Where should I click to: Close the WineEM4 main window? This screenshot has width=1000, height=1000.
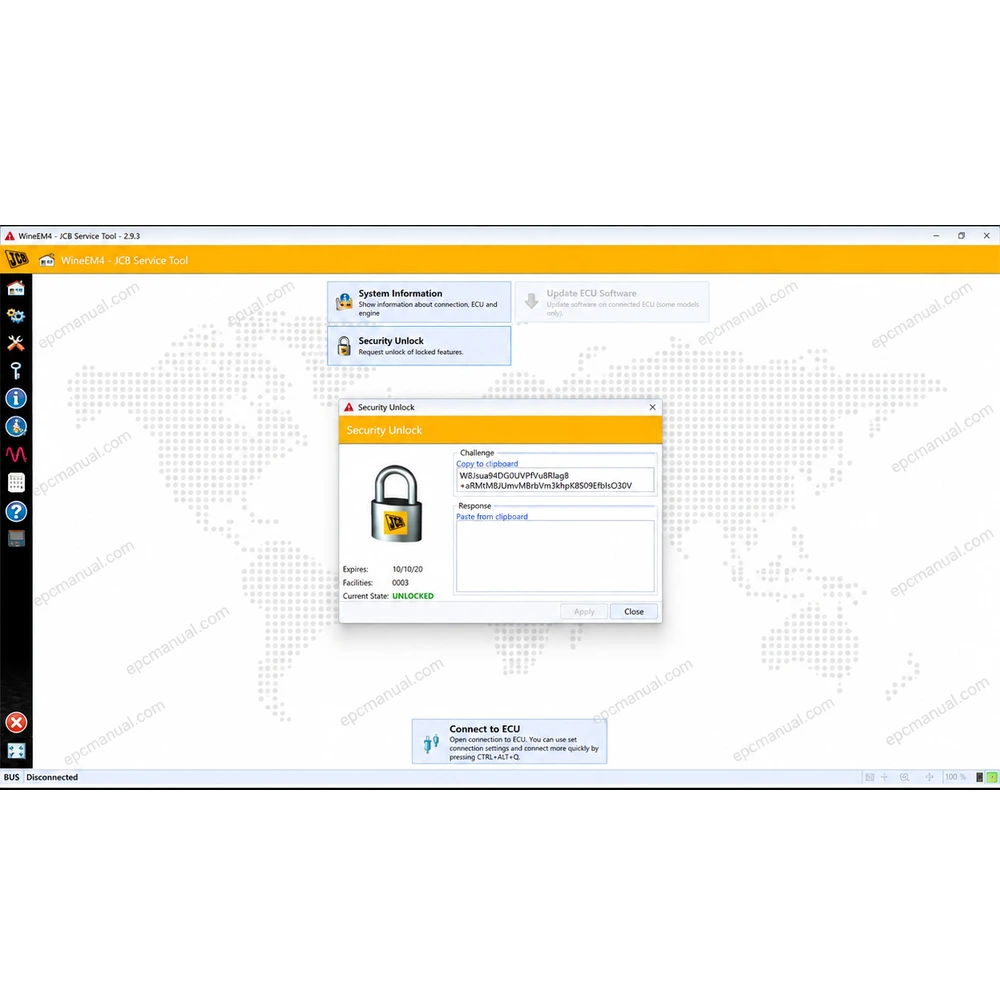click(987, 235)
